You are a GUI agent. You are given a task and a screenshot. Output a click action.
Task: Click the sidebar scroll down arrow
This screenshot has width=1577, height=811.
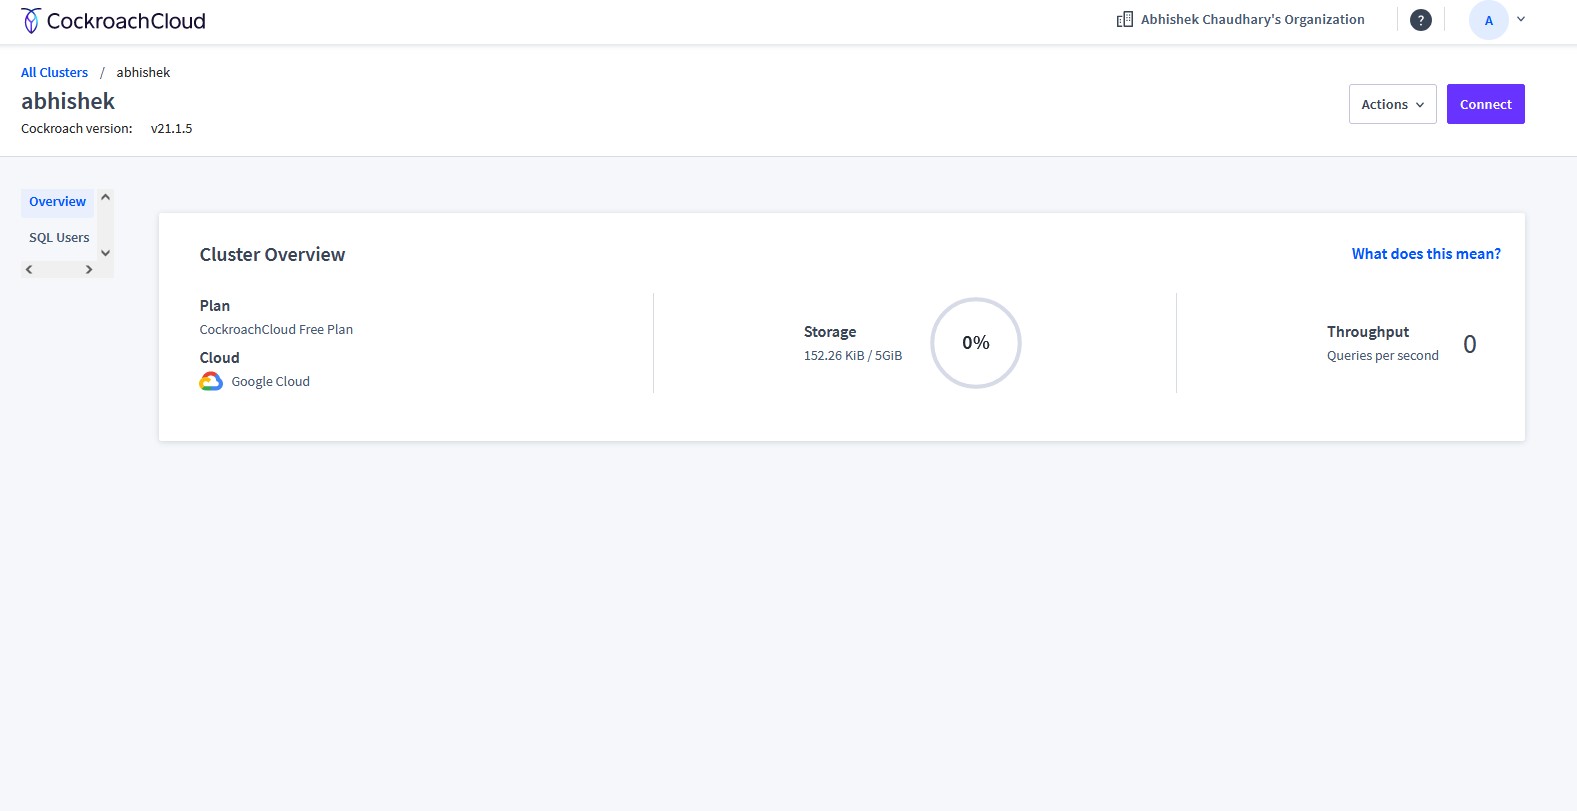point(105,253)
